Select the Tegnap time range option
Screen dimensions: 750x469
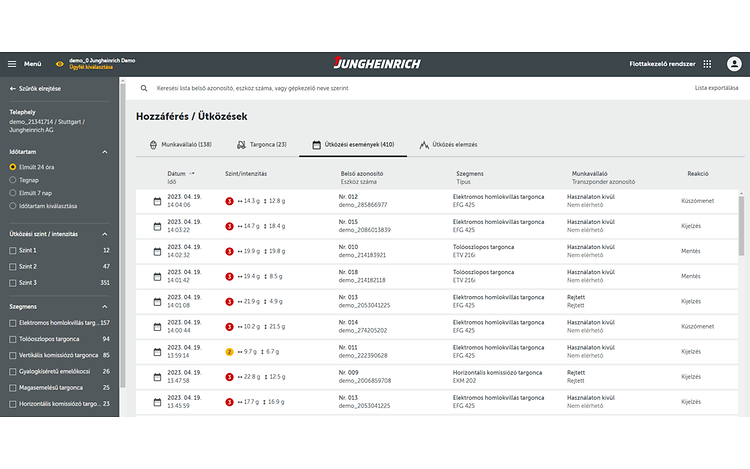pos(12,179)
